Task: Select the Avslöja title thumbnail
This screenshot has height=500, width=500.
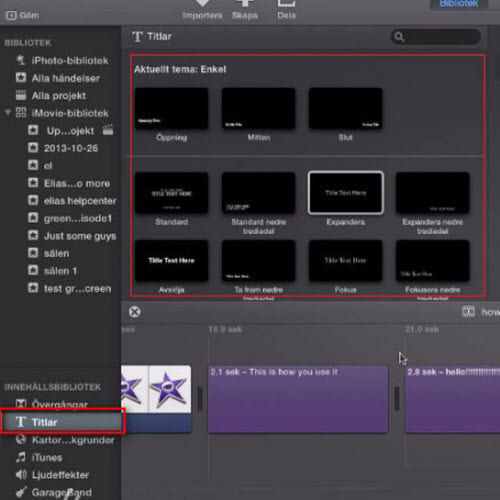Action: 171,260
